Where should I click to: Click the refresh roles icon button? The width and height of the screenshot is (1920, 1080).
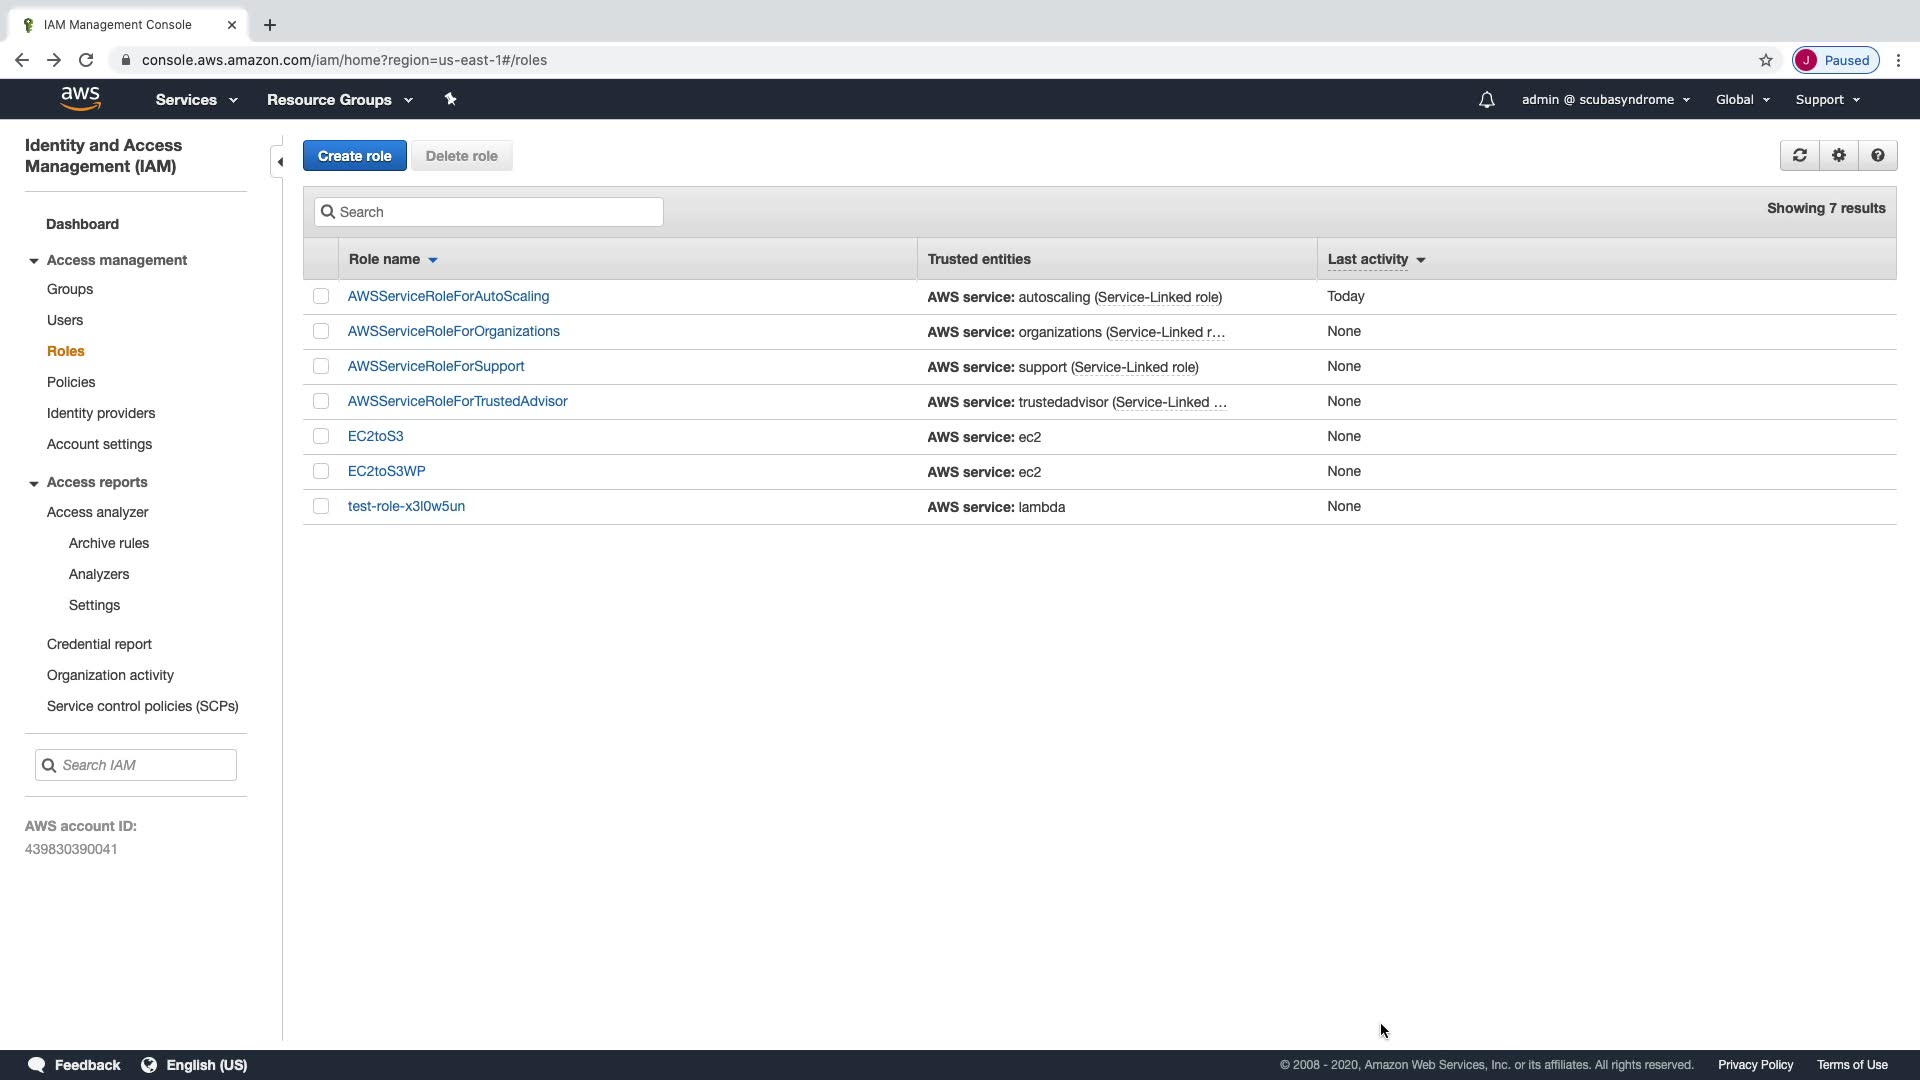pos(1799,155)
